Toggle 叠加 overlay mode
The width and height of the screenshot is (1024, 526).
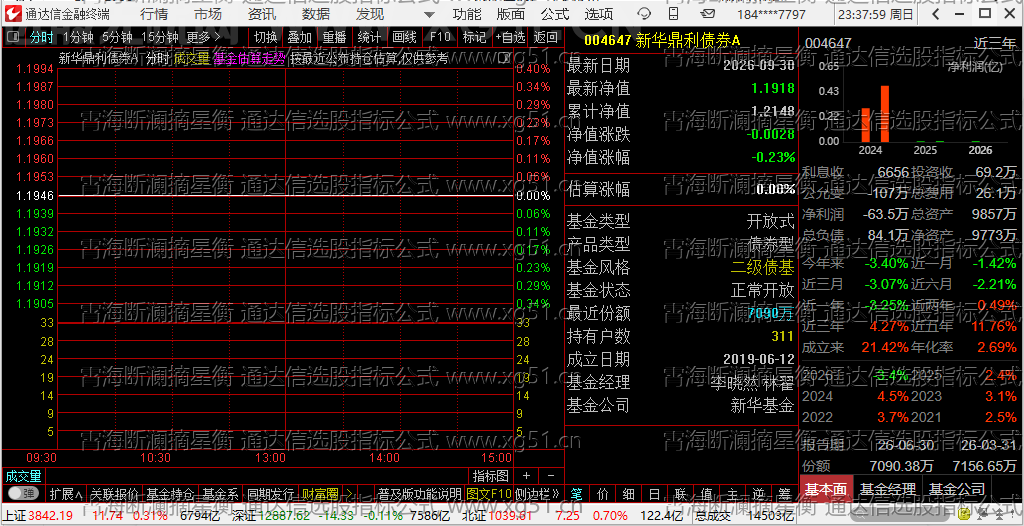(x=299, y=37)
